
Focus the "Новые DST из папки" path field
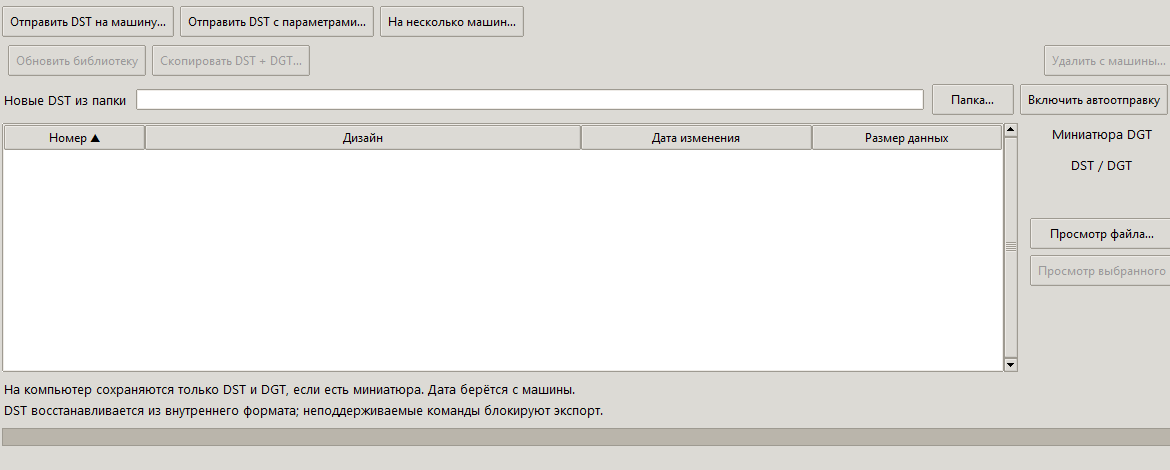click(530, 100)
